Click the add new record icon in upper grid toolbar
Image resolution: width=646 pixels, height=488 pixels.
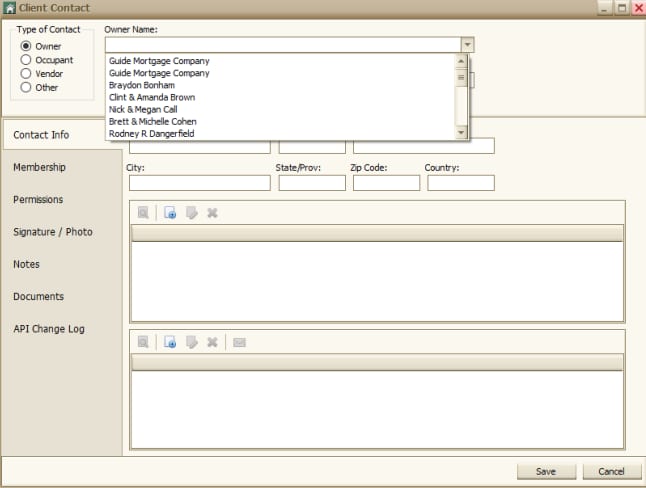tap(170, 213)
